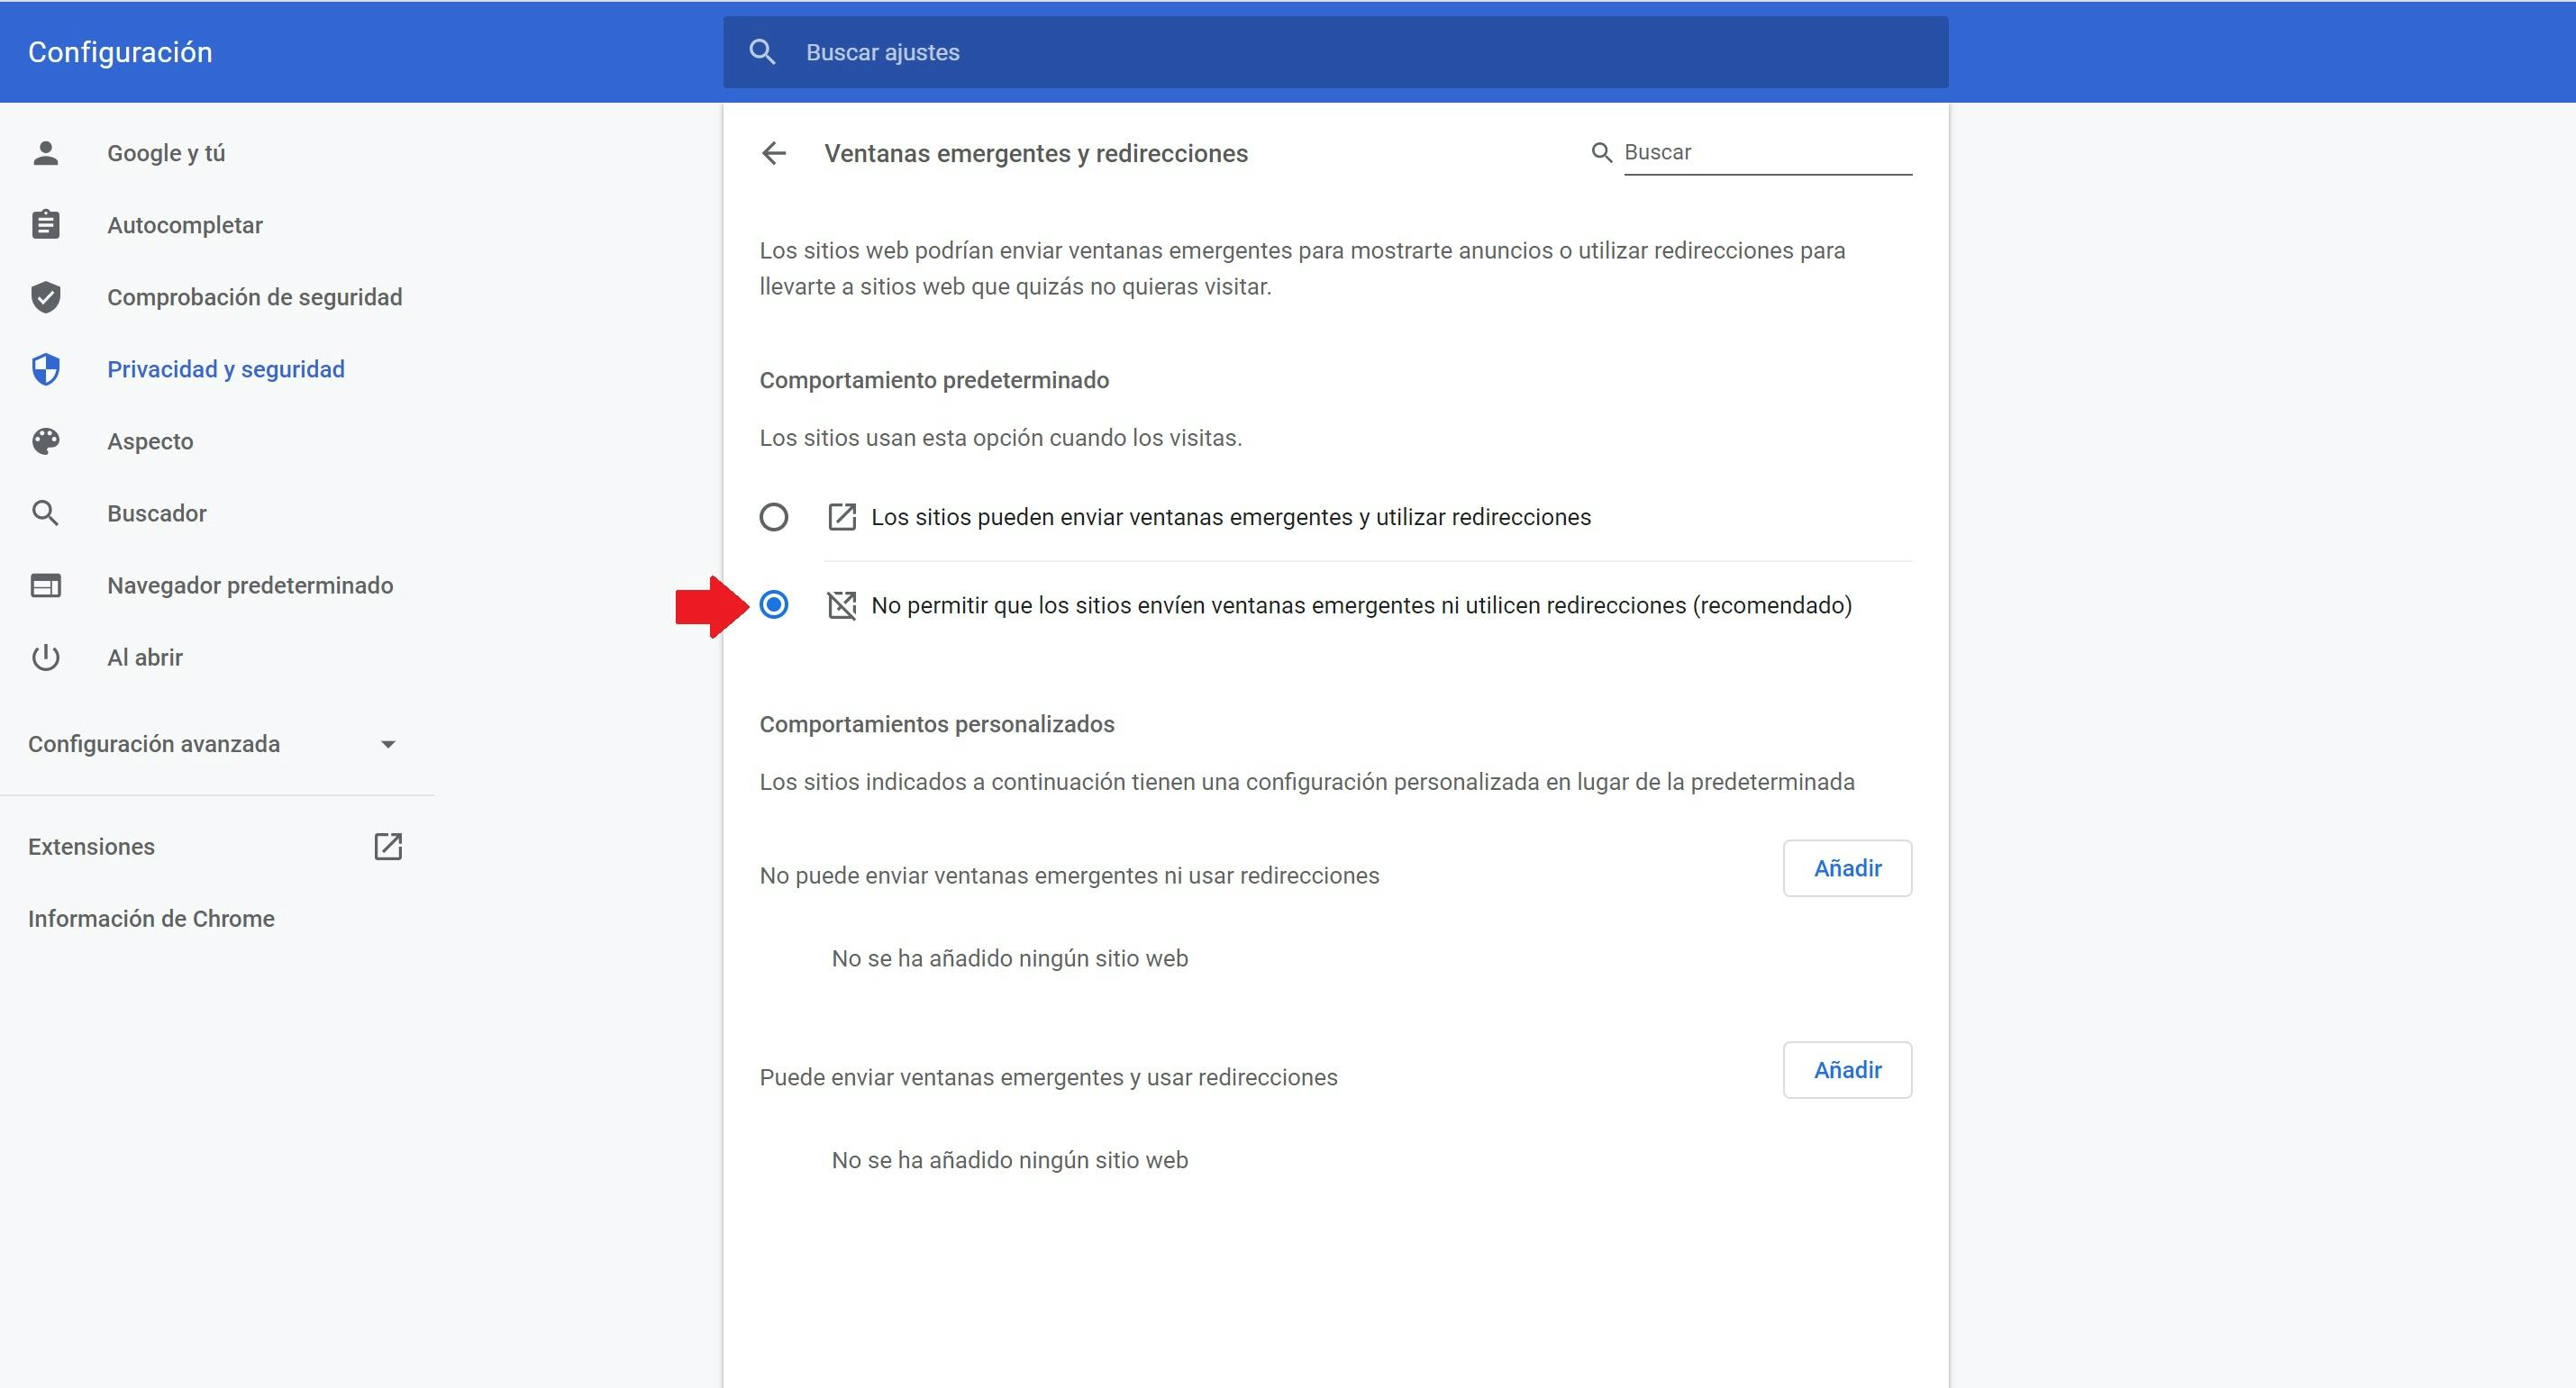Click Añadir for blocked pop-up sites
Screen dimensions: 2576x1388
click(x=1847, y=868)
